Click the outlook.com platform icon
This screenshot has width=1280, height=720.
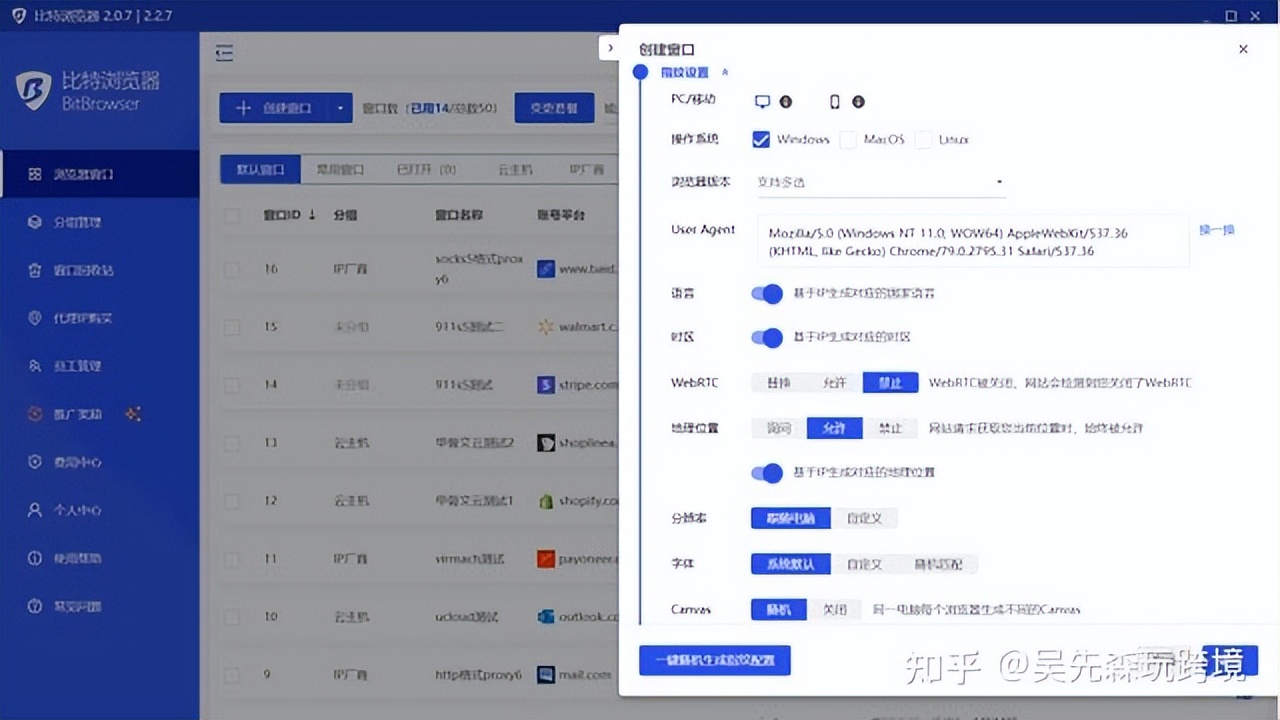546,617
